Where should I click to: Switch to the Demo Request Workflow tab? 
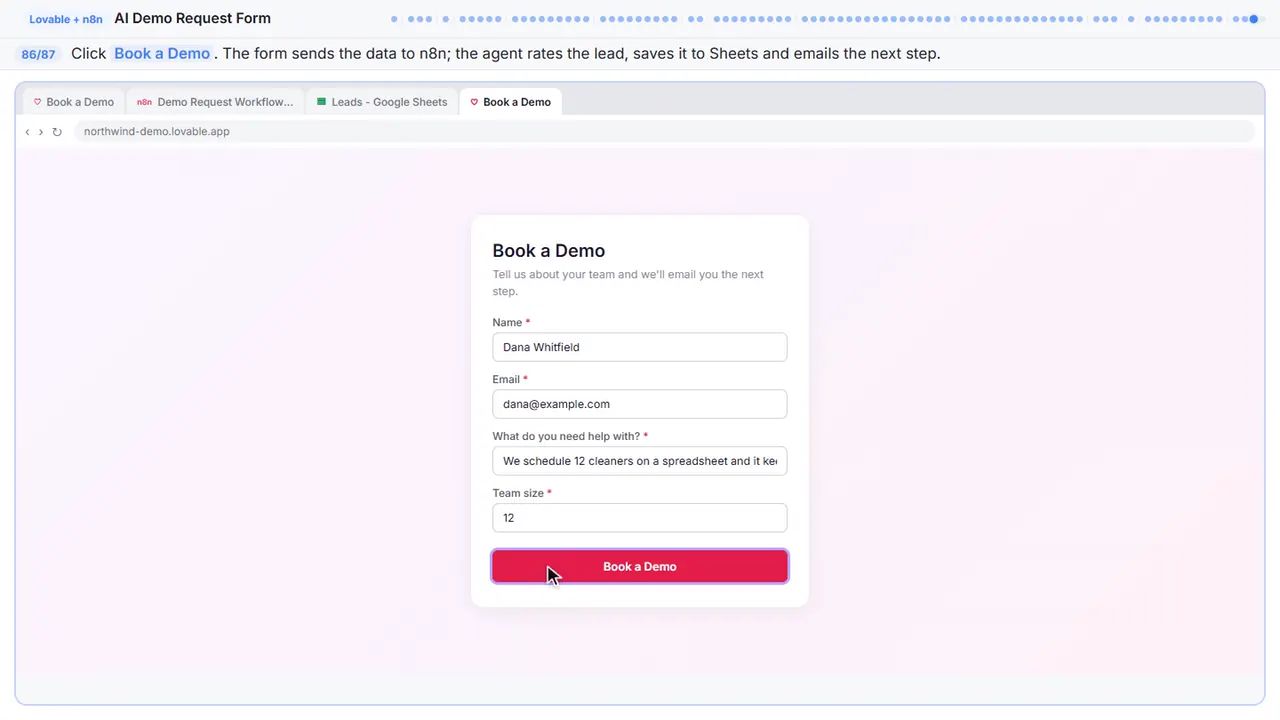215,102
